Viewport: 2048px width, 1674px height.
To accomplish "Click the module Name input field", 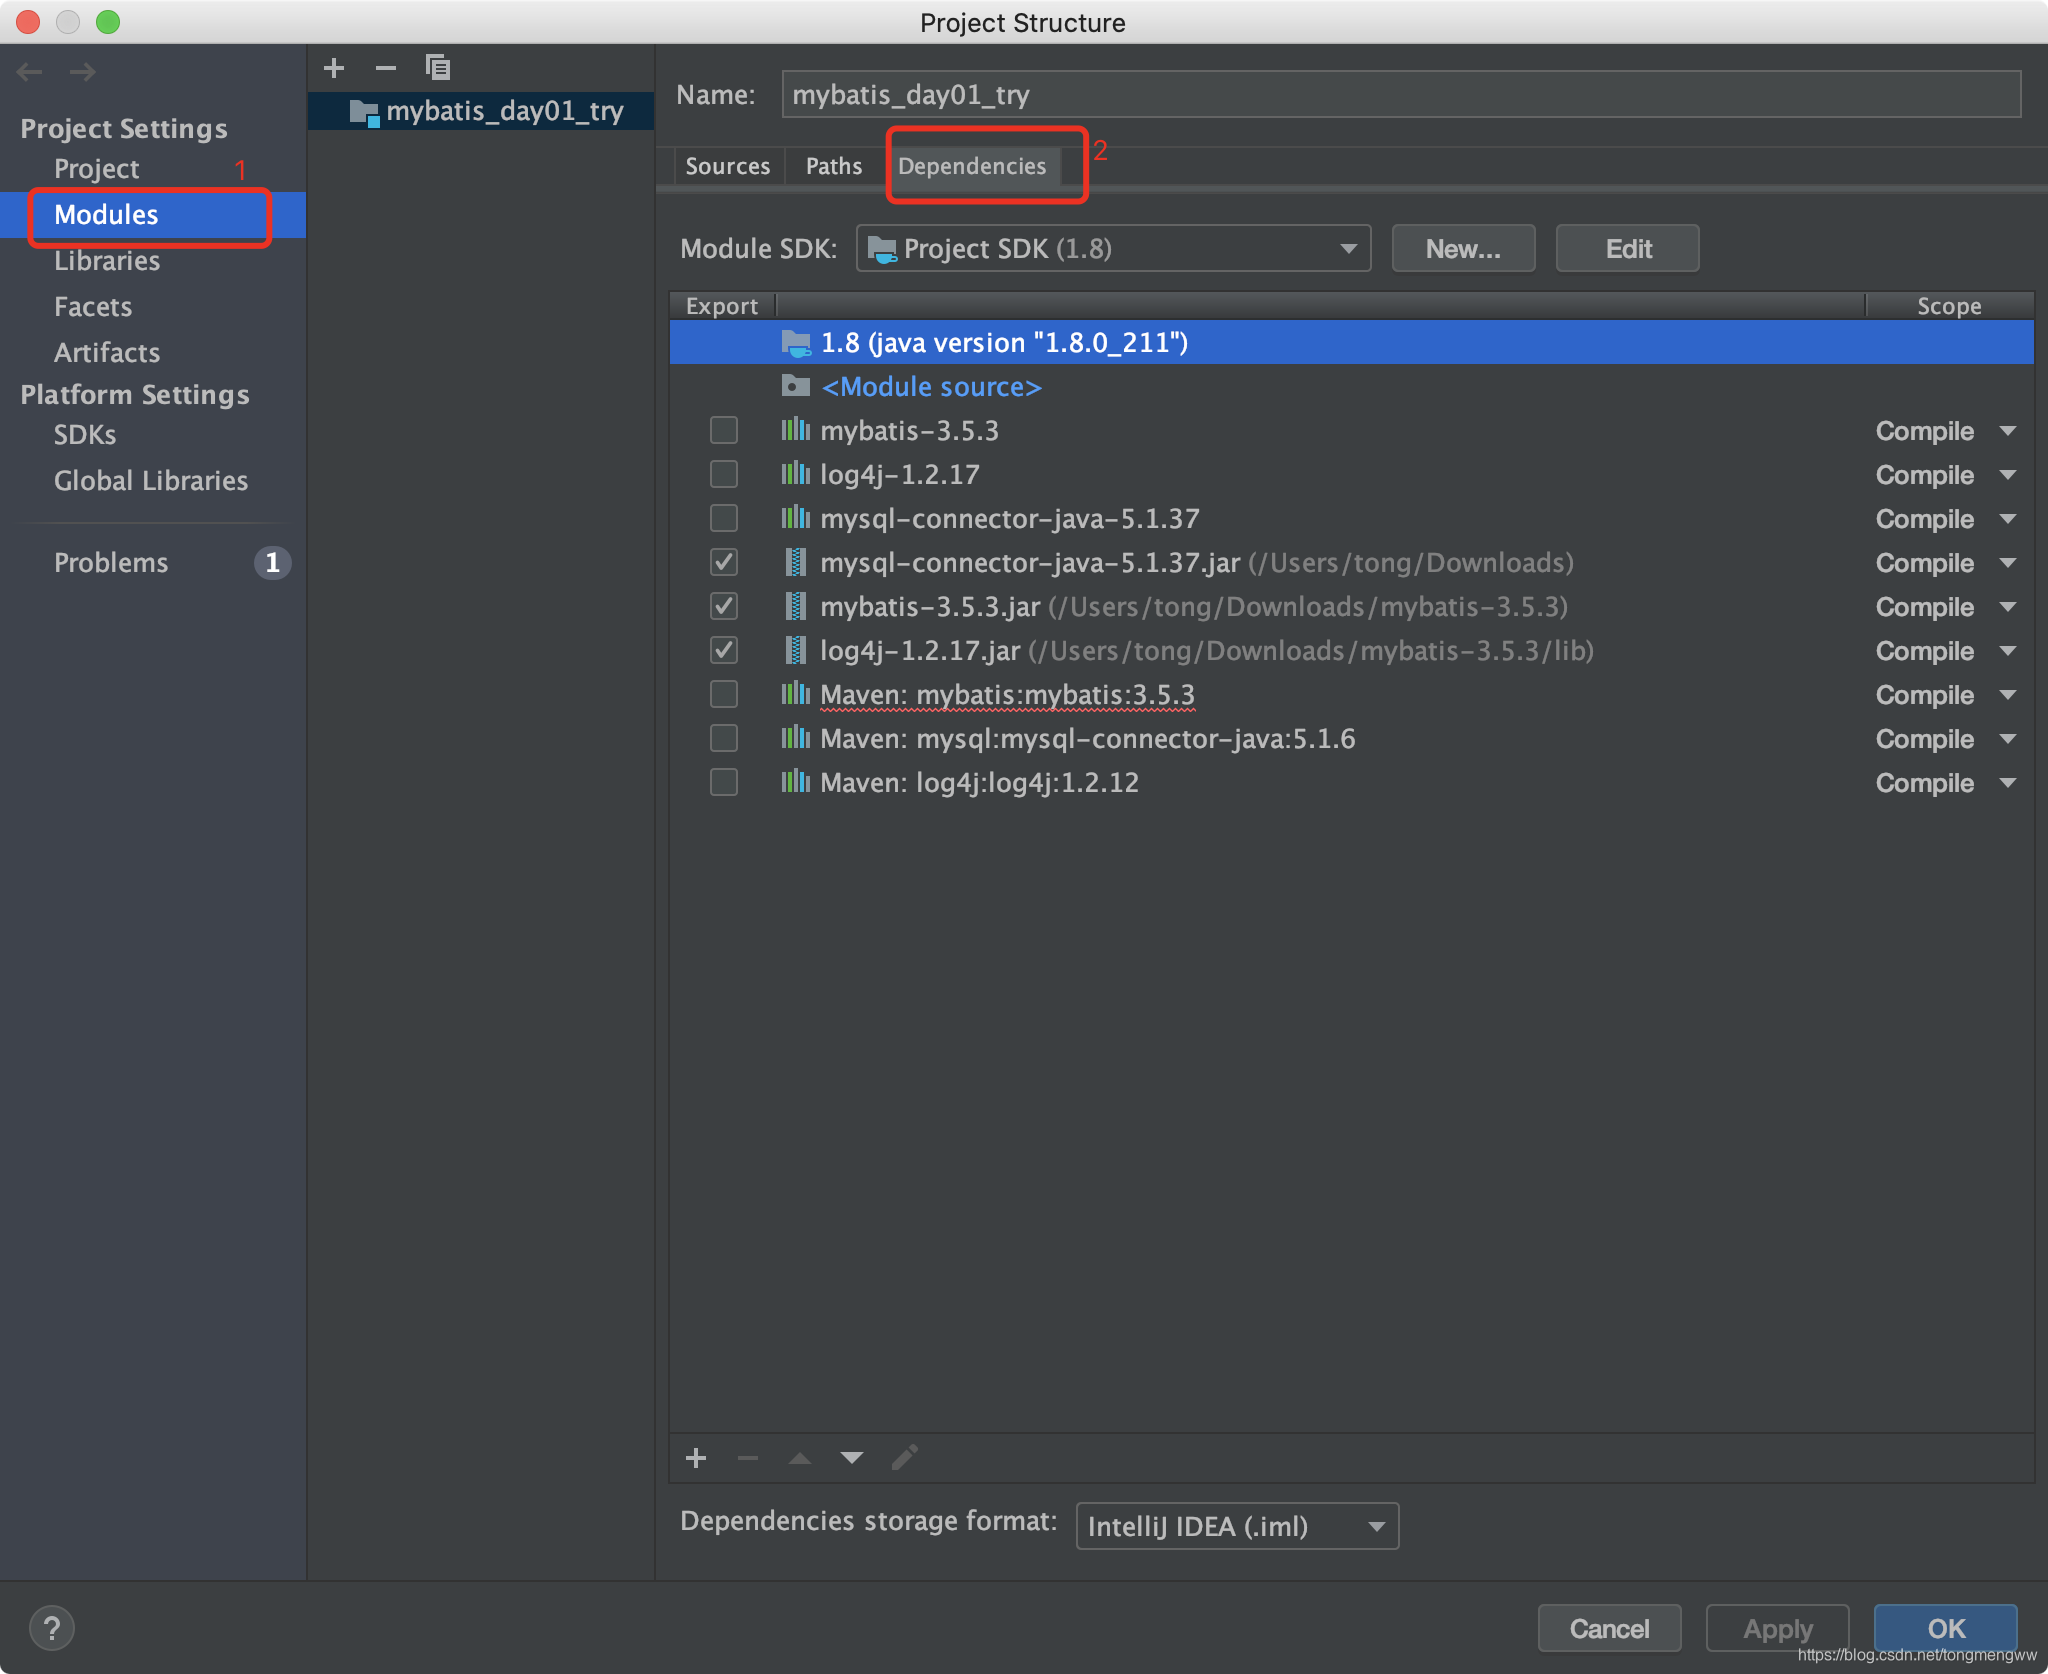I will point(1400,94).
